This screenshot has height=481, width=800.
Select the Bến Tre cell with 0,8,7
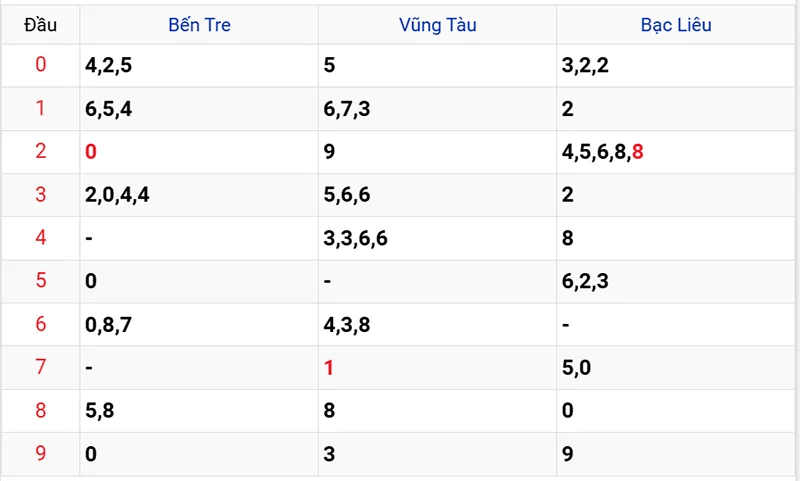[108, 325]
